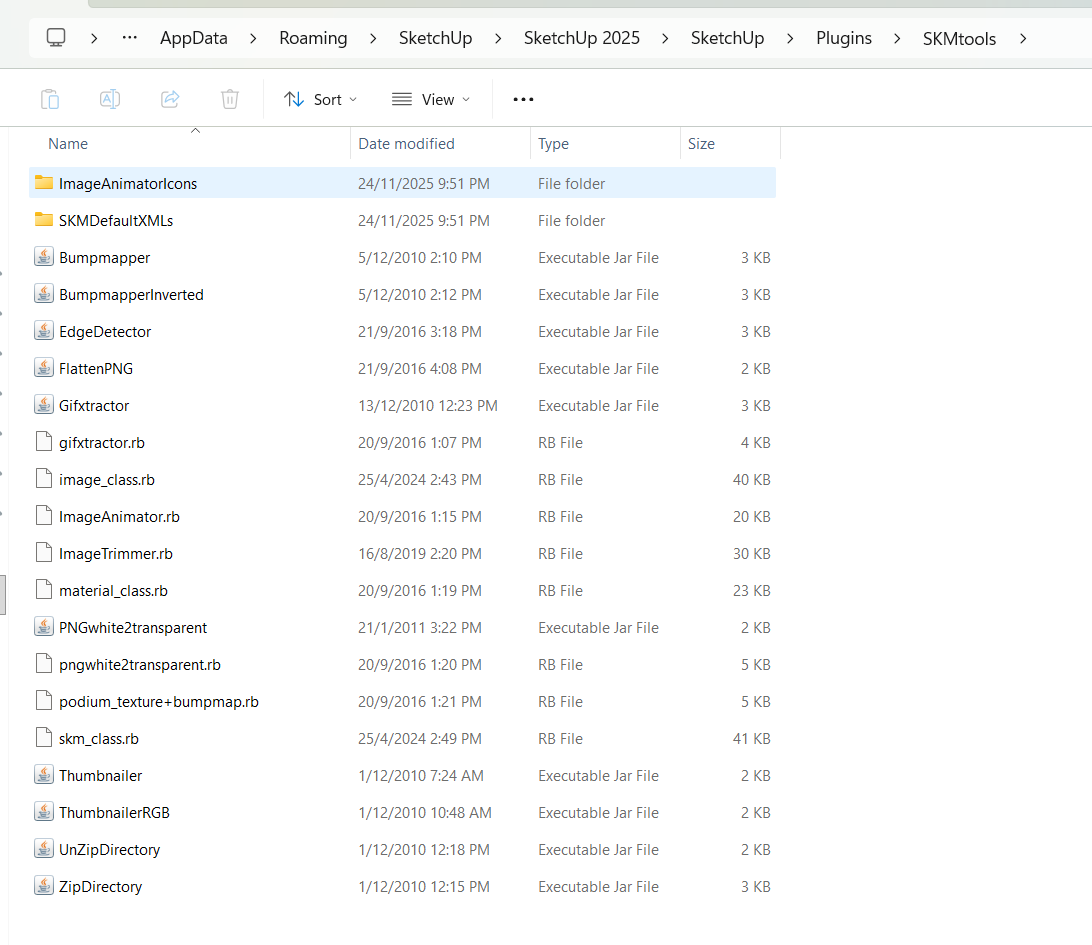Click the scrollbar on the left edge
1092x945 pixels.
coord(4,594)
